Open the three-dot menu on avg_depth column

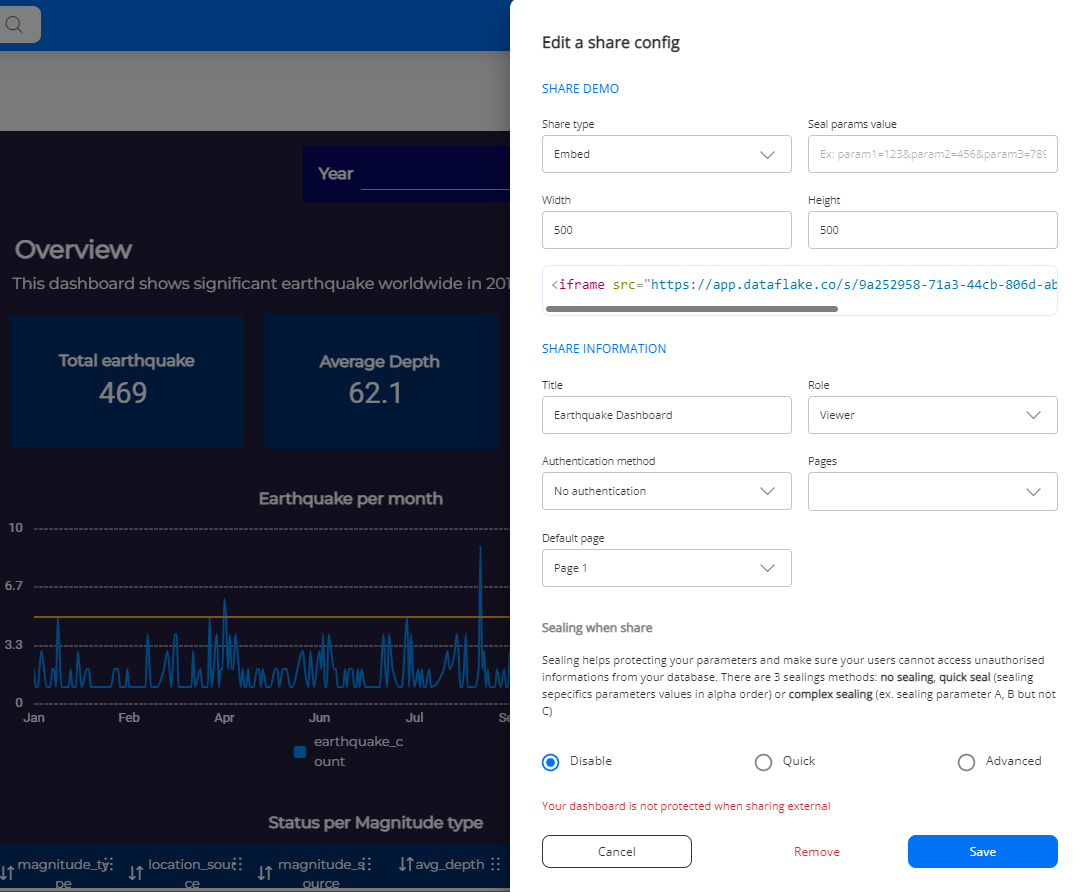pyautogui.click(x=494, y=862)
